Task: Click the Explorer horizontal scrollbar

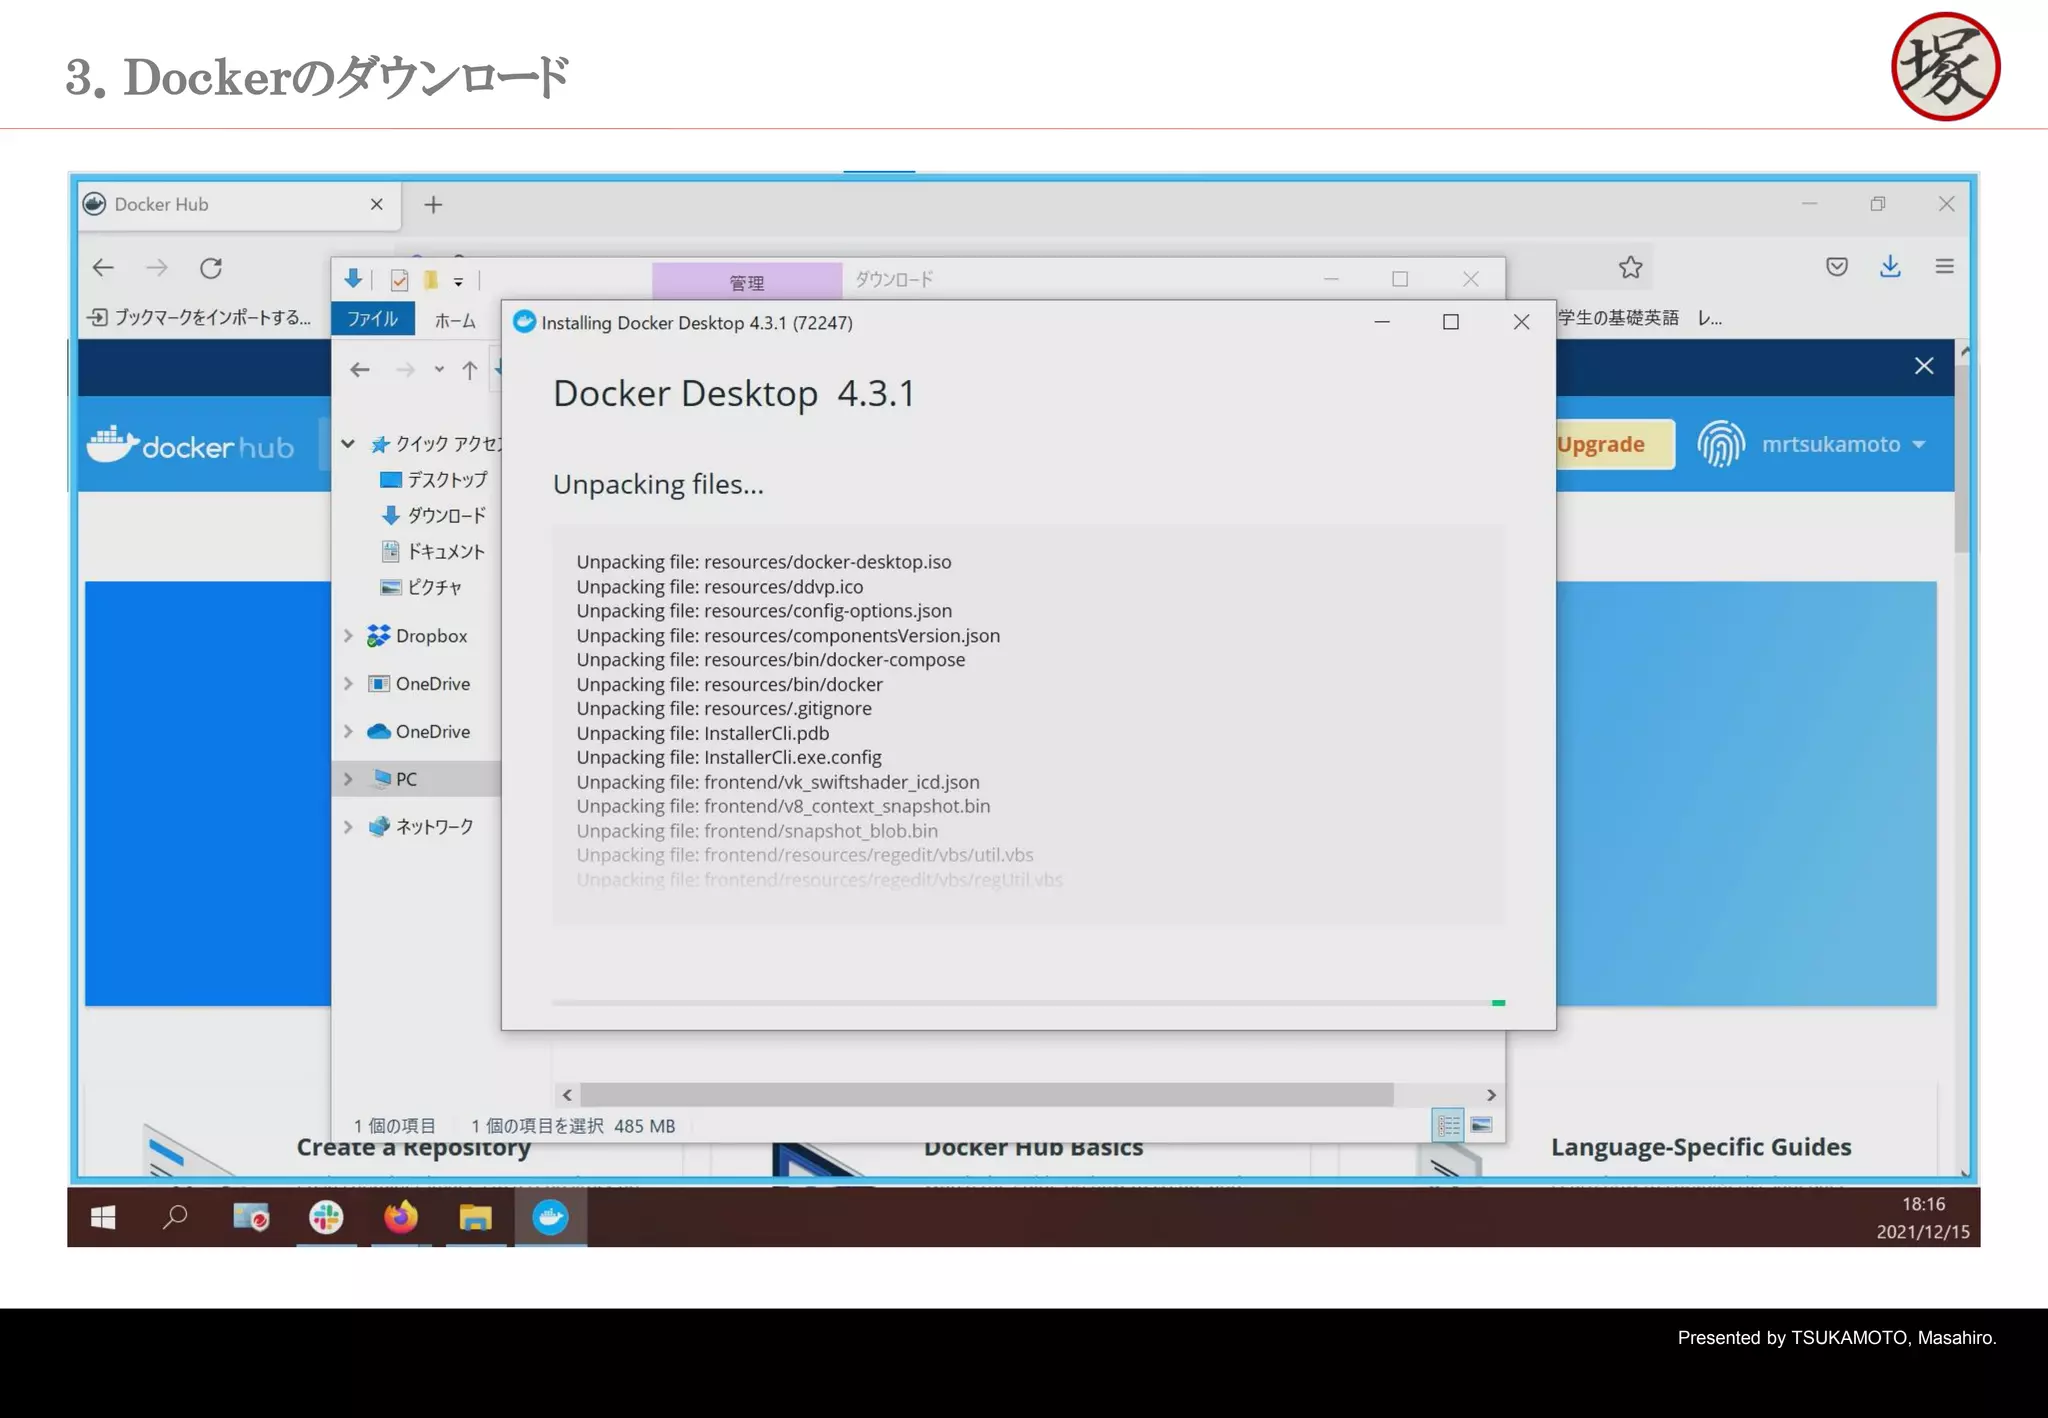Action: point(986,1095)
